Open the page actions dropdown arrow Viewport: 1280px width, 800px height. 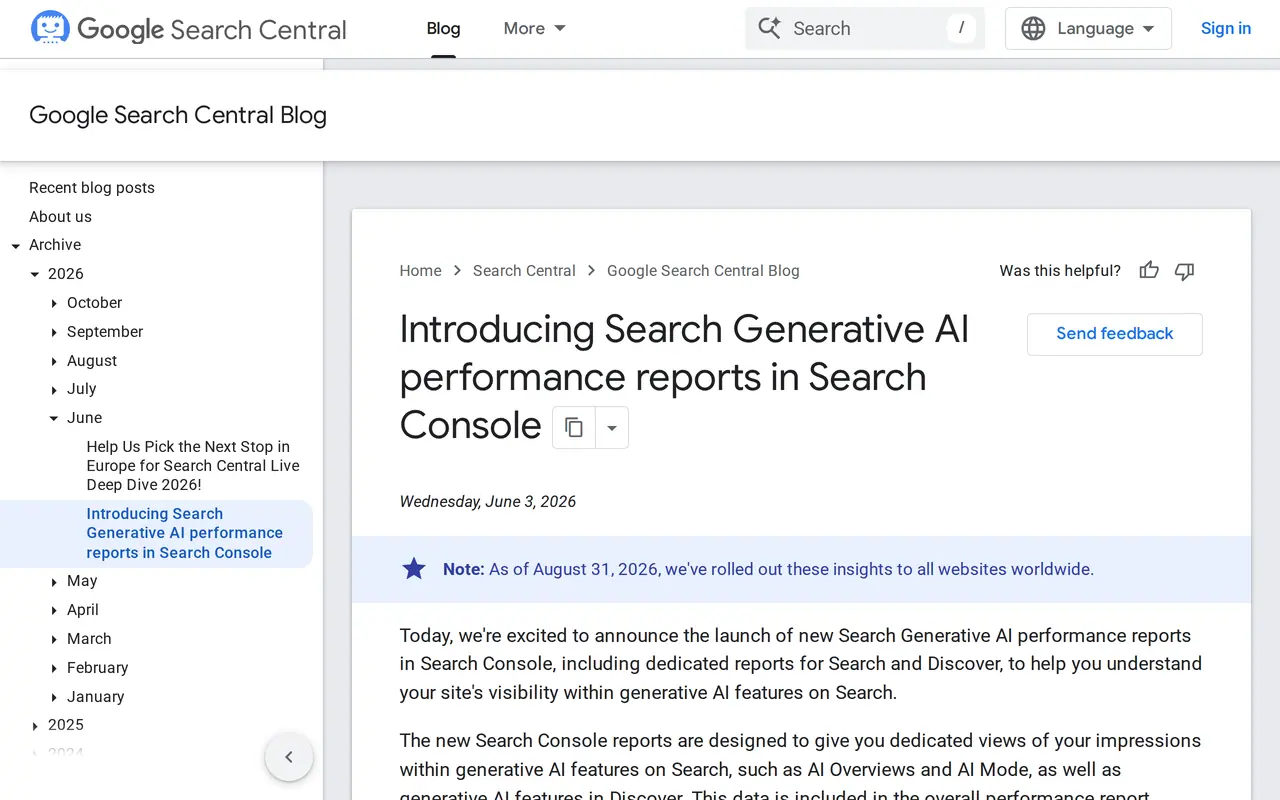point(612,428)
